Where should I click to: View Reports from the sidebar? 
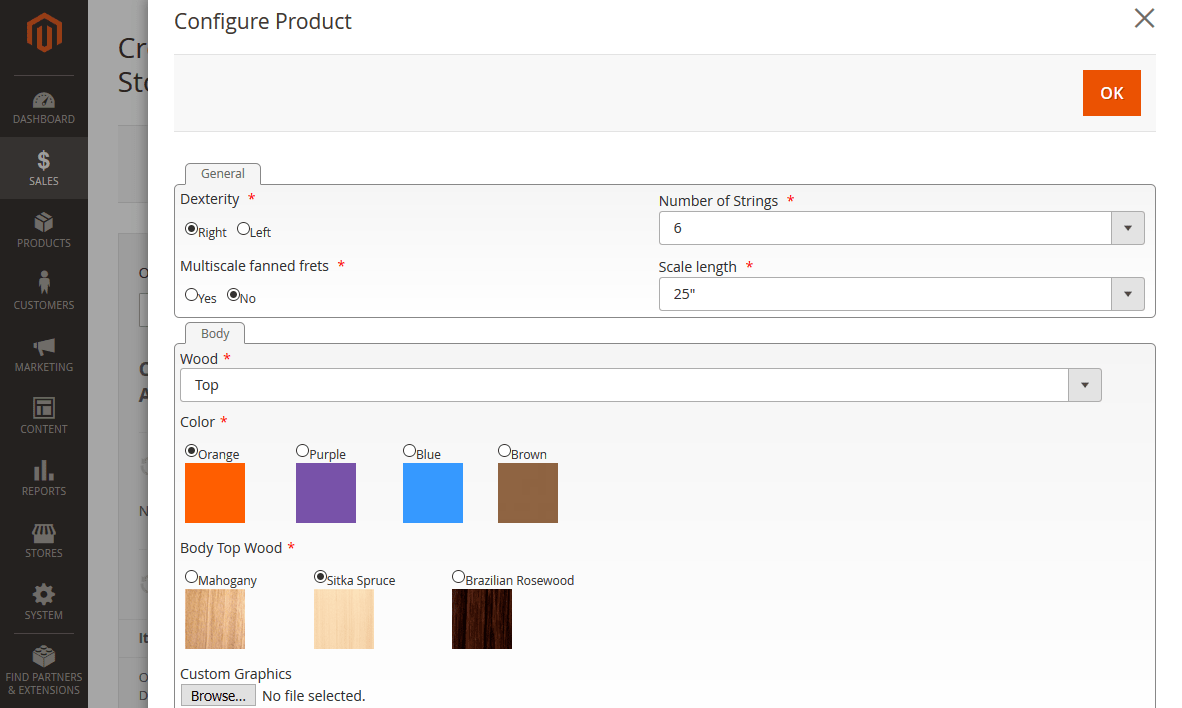pyautogui.click(x=43, y=477)
